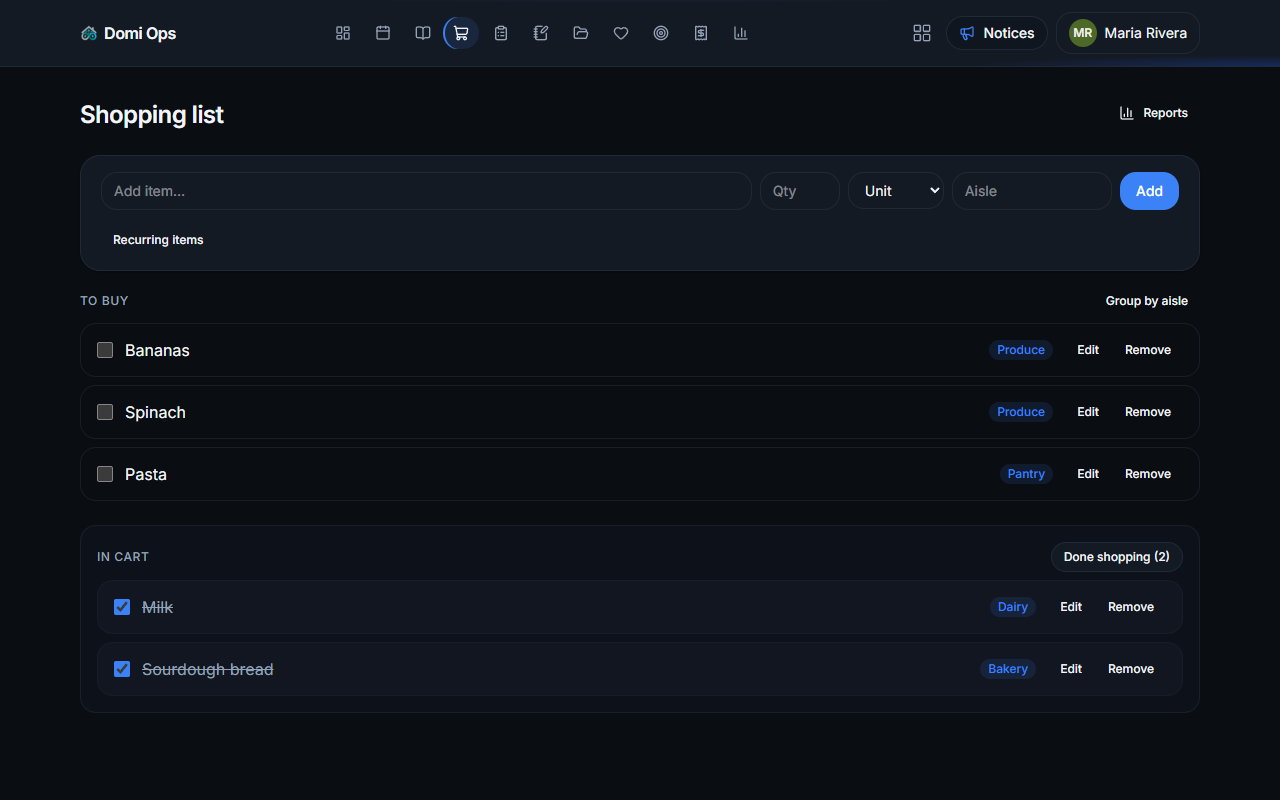
Task: Open Maria Rivera user menu
Action: point(1128,33)
